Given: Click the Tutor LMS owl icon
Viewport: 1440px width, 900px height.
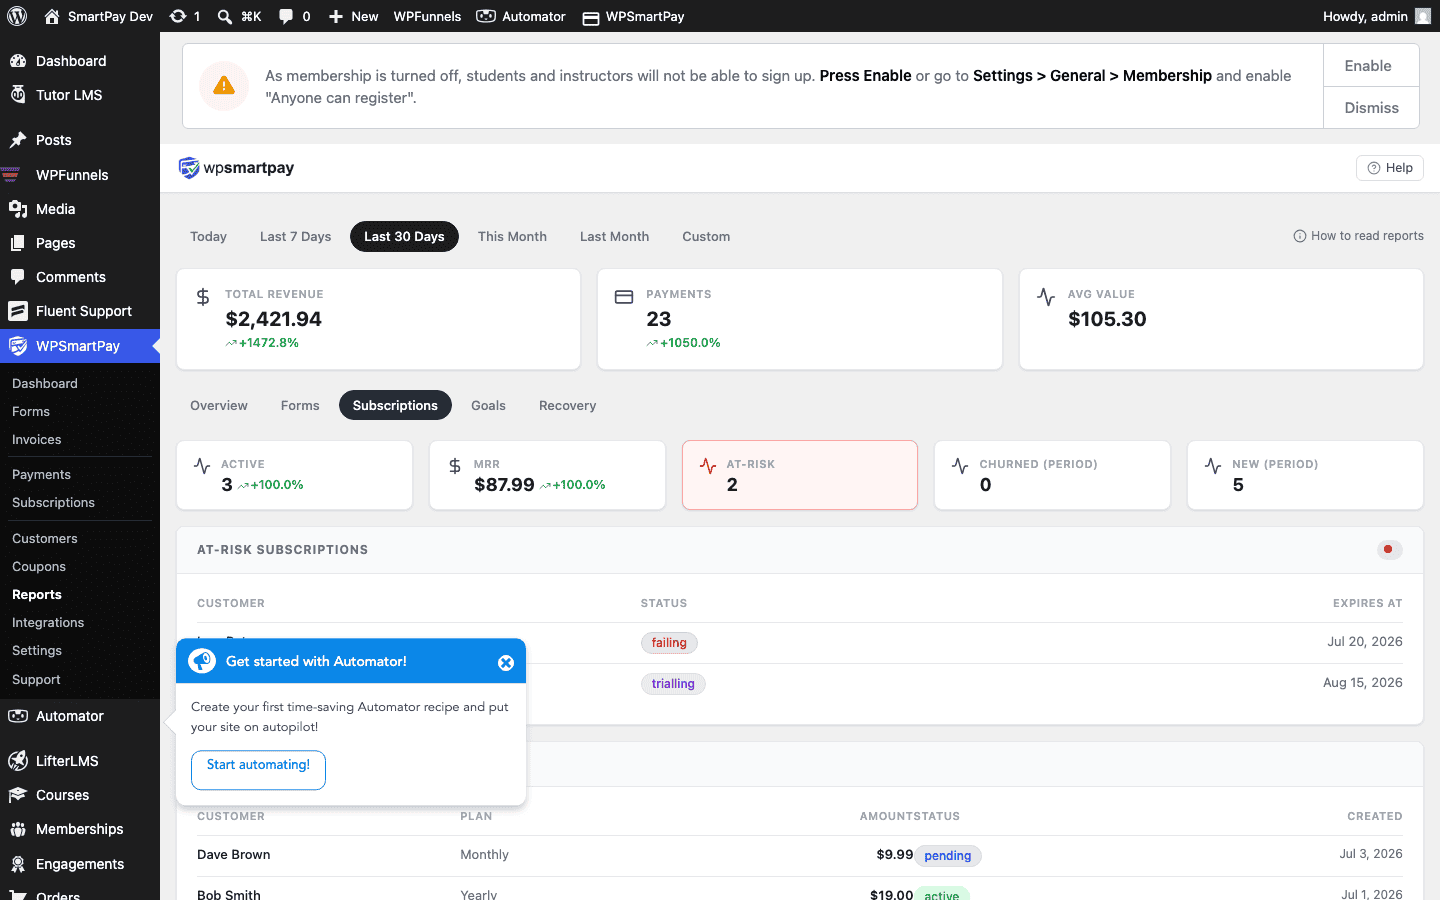Looking at the screenshot, I should pos(18,95).
